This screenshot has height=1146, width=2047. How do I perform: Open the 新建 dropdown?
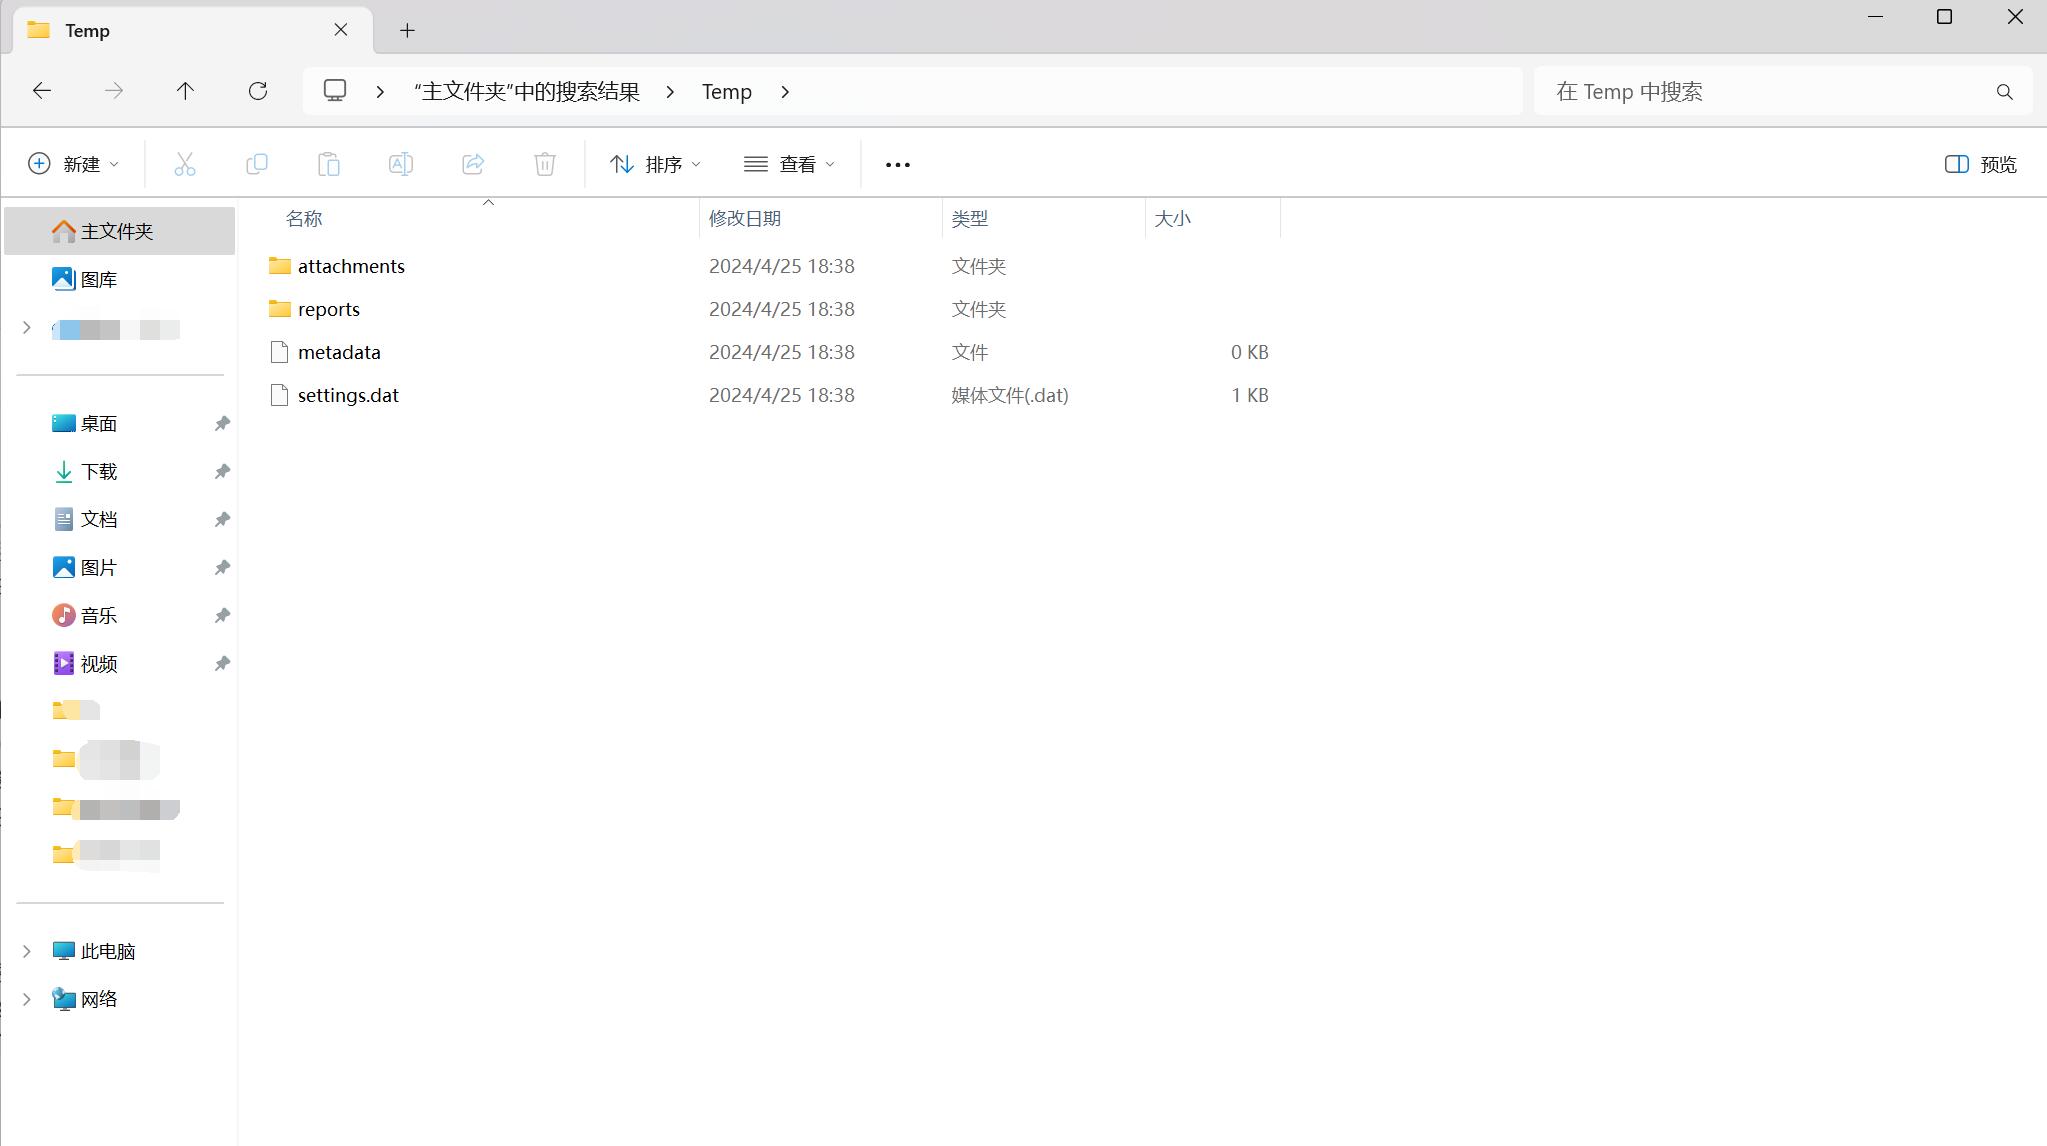(x=74, y=164)
